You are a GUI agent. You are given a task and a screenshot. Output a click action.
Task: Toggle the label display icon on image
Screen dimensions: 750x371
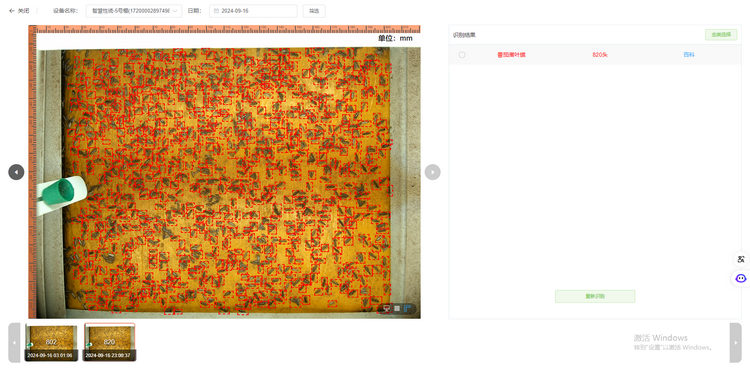coord(386,308)
